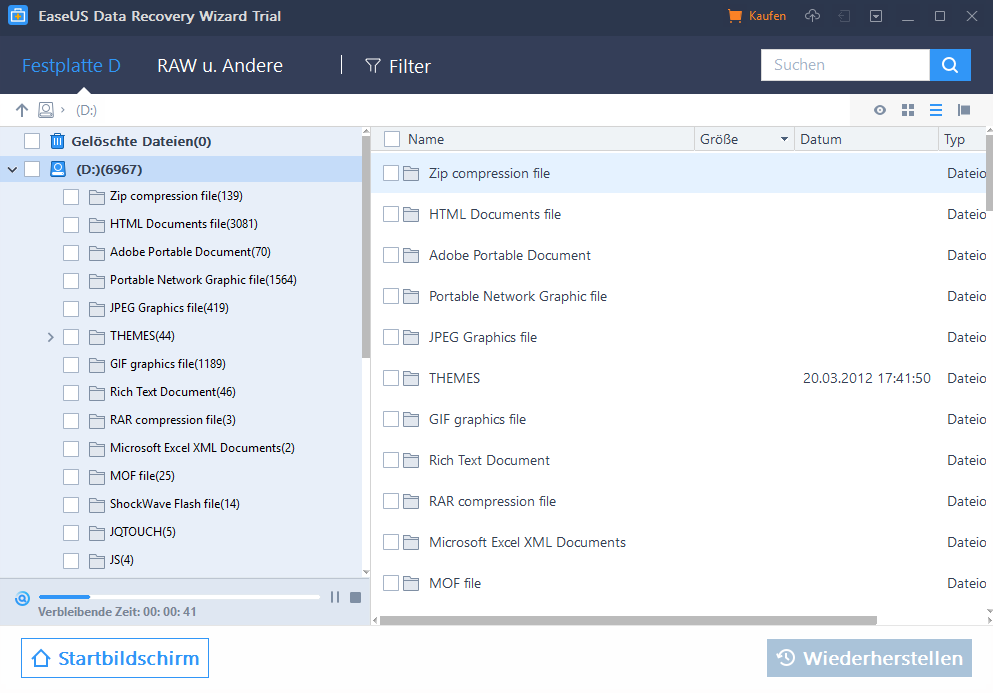Click the drive icon beside (D:)(6967)
This screenshot has width=993, height=693.
coord(58,169)
